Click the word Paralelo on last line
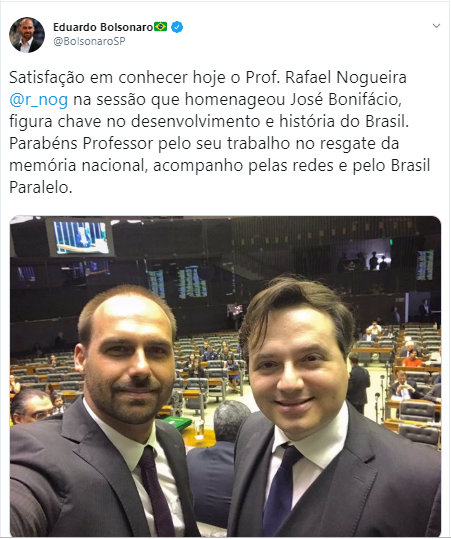Viewport: 451px width, 539px height. coord(41,187)
